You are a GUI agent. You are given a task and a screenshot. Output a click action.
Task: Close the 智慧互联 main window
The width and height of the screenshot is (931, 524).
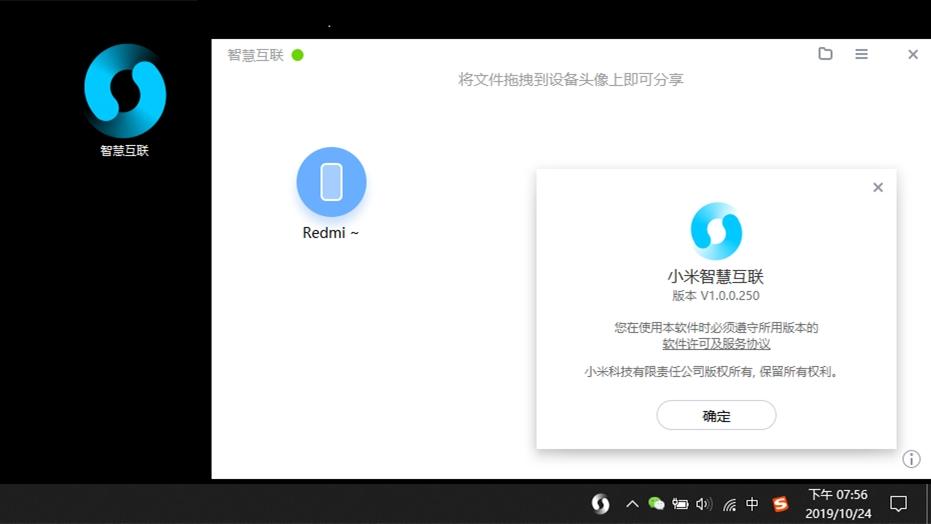(912, 55)
